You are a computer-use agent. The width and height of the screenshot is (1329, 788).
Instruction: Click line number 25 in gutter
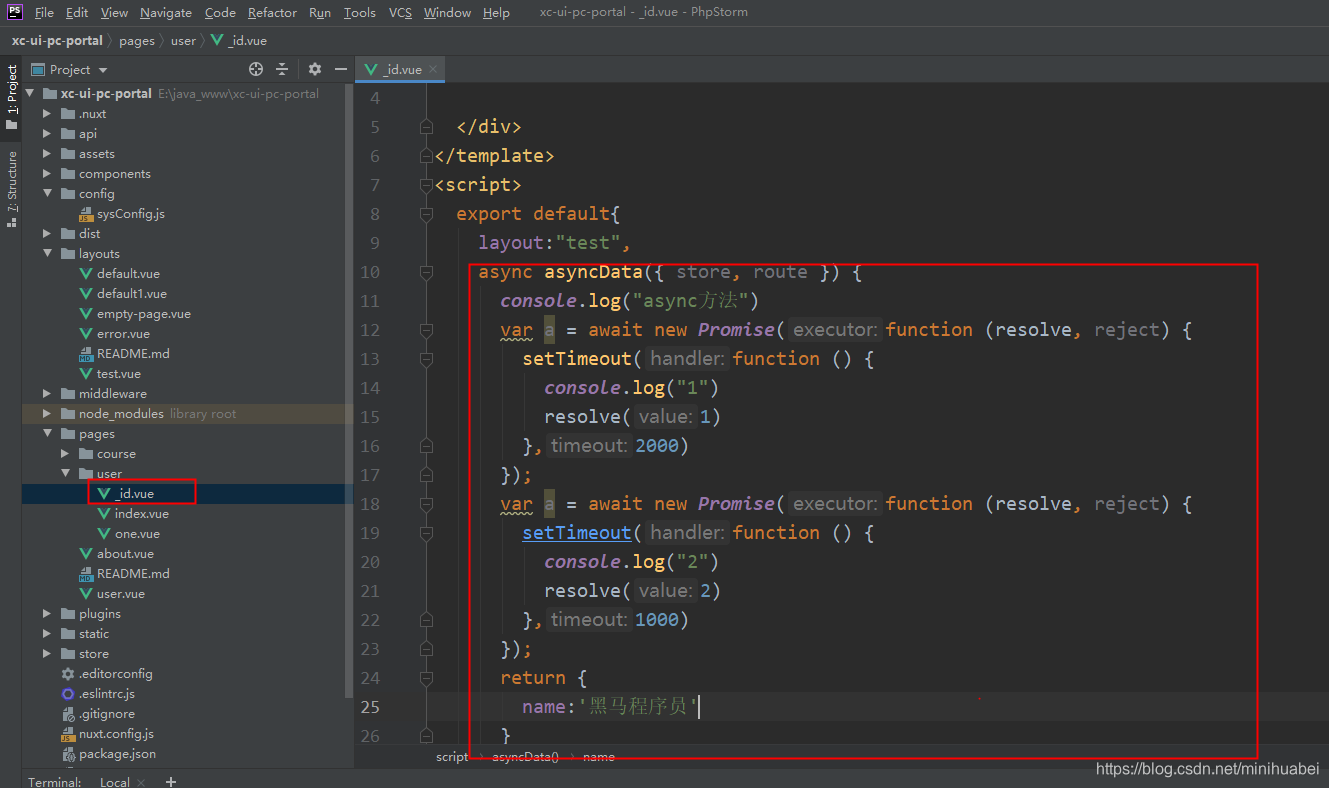point(370,706)
